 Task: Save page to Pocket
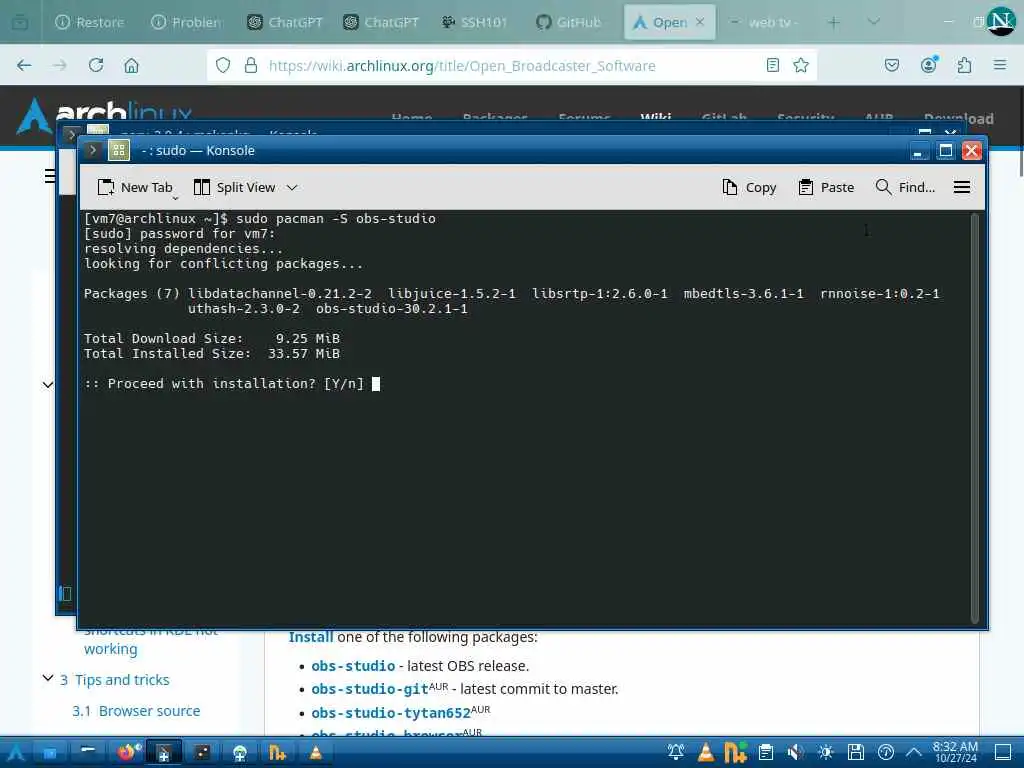891,65
